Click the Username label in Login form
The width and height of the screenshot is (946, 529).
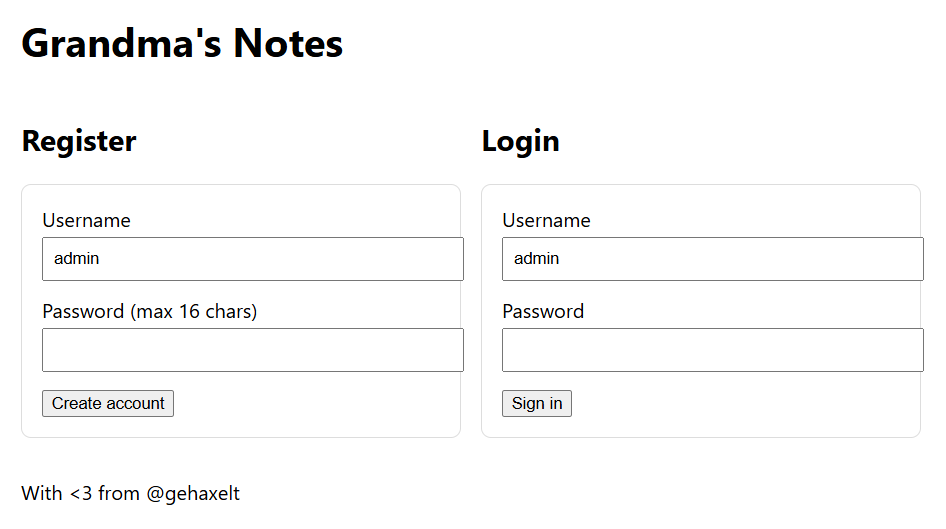(546, 220)
